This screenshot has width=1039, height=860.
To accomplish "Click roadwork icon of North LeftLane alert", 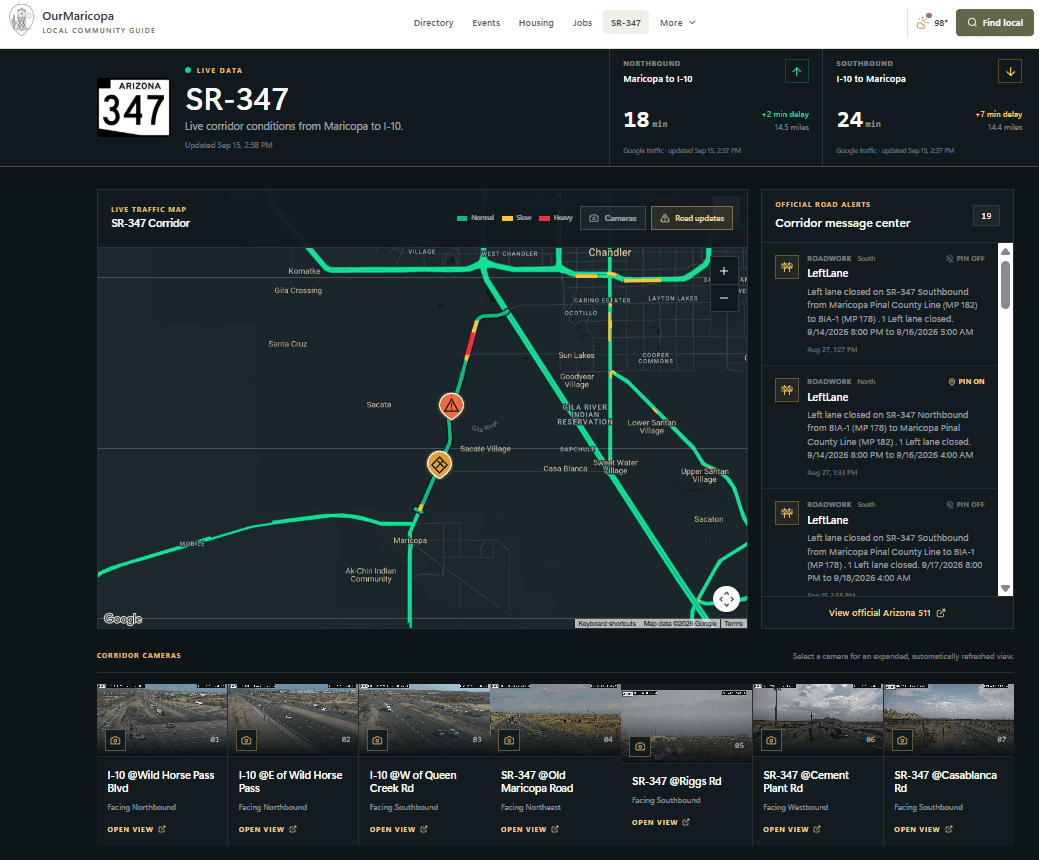I will click(x=787, y=390).
